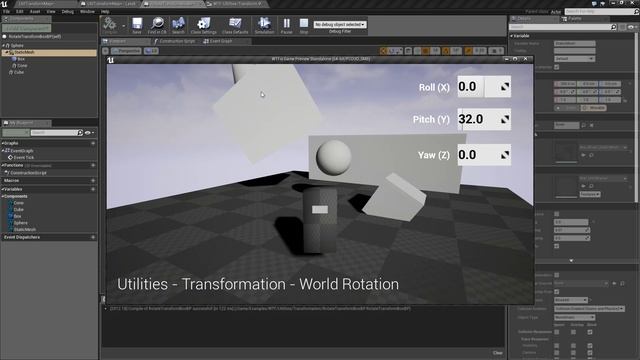Select the StaticMesh component row
This screenshot has width=640, height=360.
pos(49,52)
